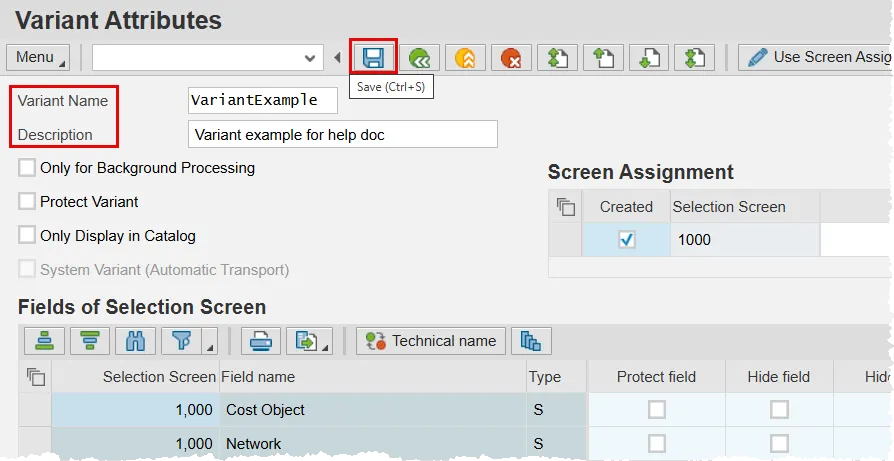Select all rows in Screen Assignment table
The image size is (894, 461).
pyautogui.click(x=565, y=206)
